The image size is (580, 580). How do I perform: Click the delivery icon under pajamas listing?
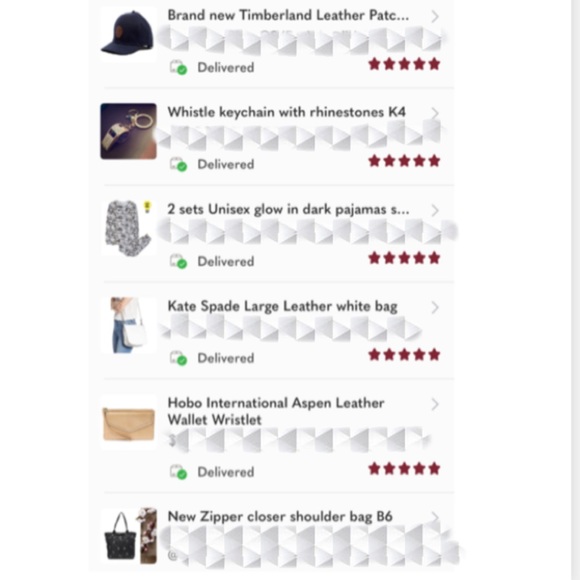[x=178, y=261]
